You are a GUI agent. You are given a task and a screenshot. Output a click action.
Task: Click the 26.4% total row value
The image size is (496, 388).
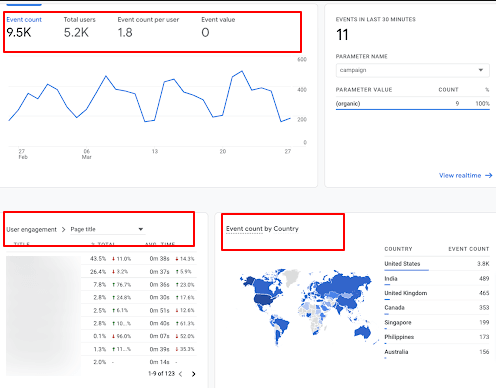[98, 272]
